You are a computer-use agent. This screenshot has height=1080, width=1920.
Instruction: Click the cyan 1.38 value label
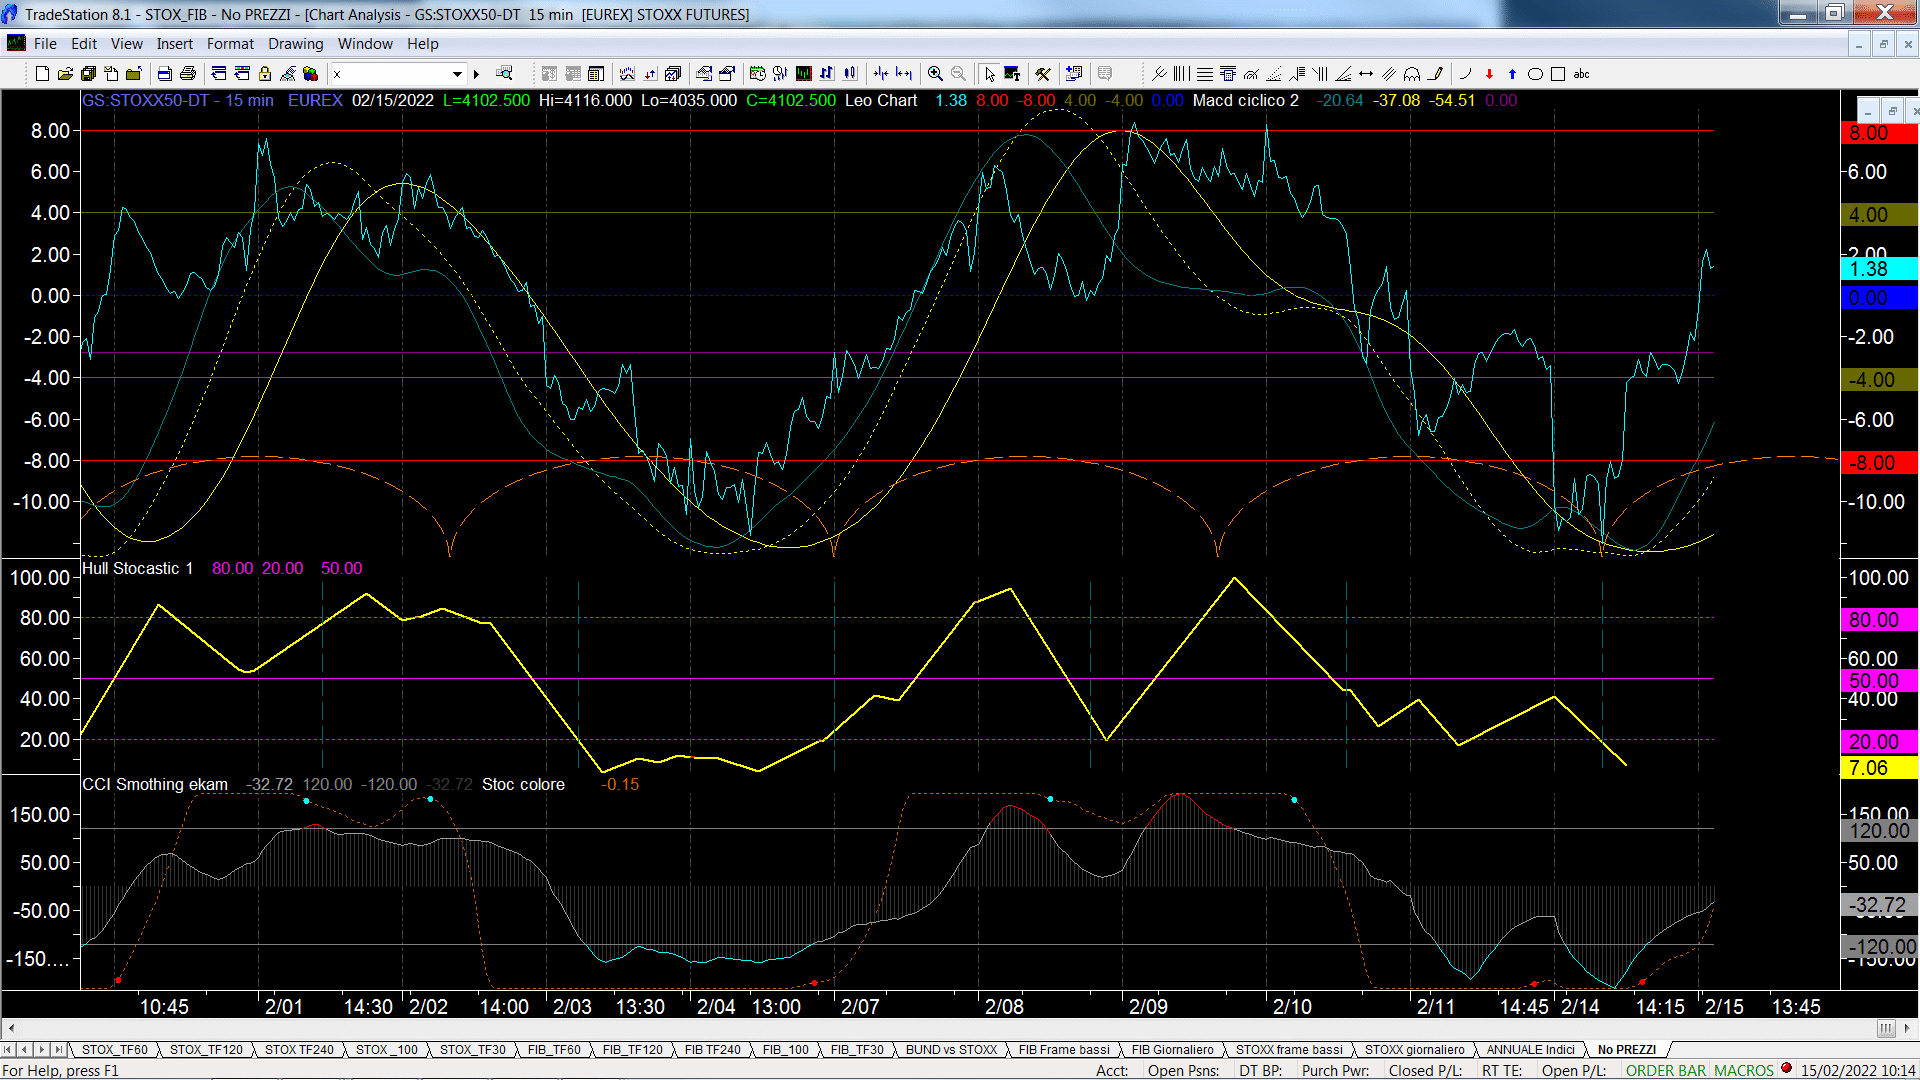[1879, 269]
